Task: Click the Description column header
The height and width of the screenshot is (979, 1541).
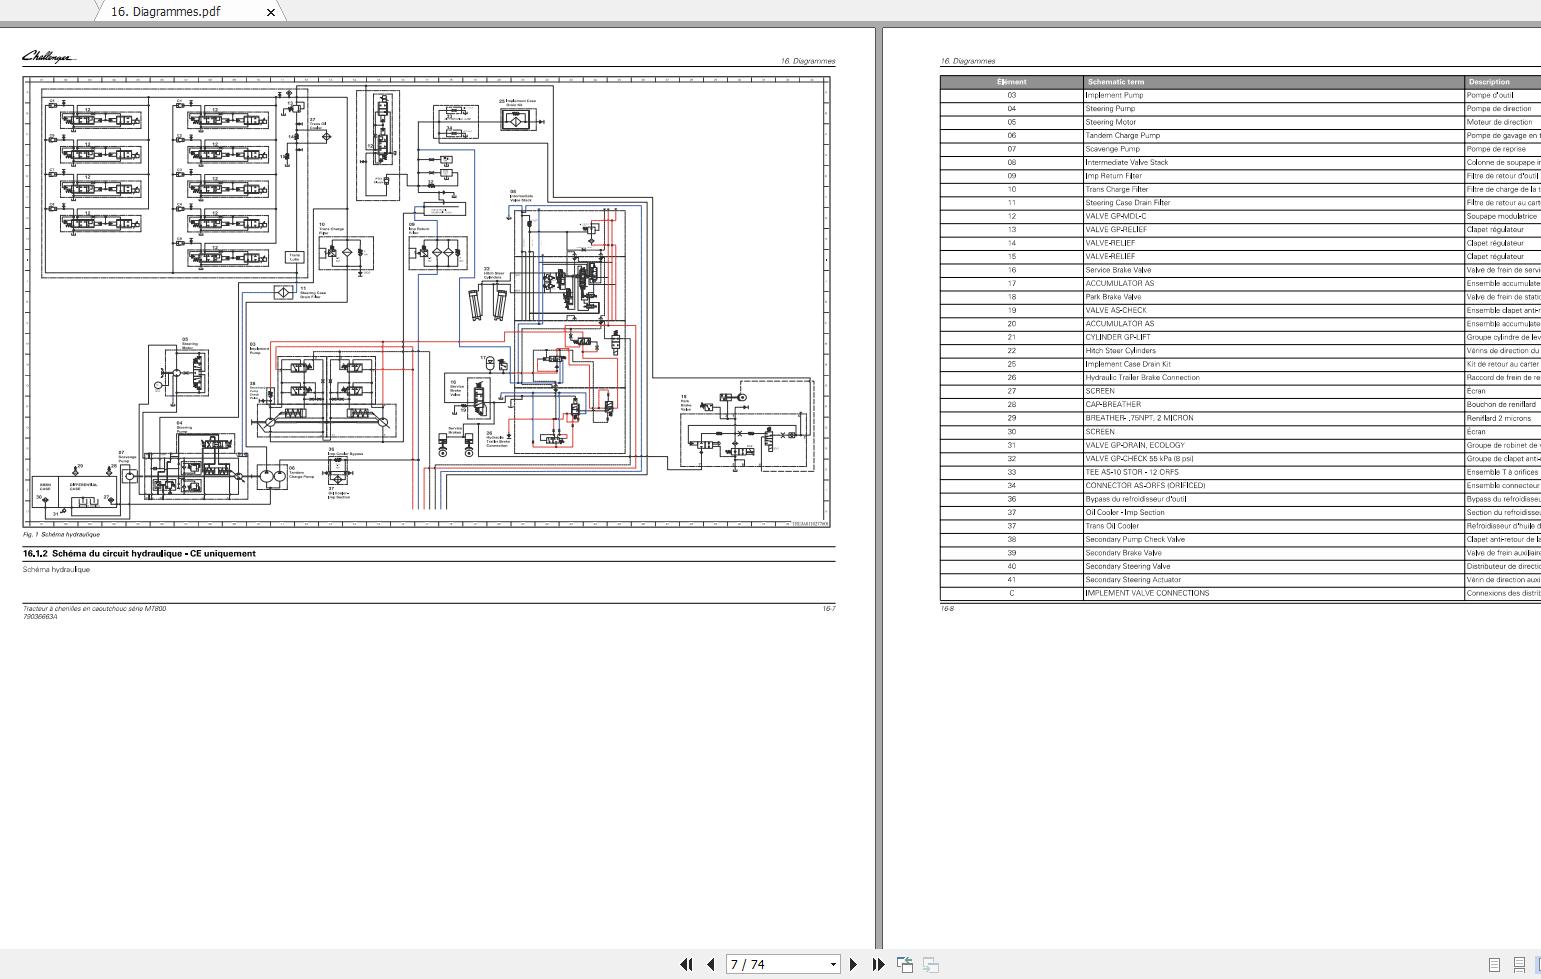Action: coord(1489,82)
